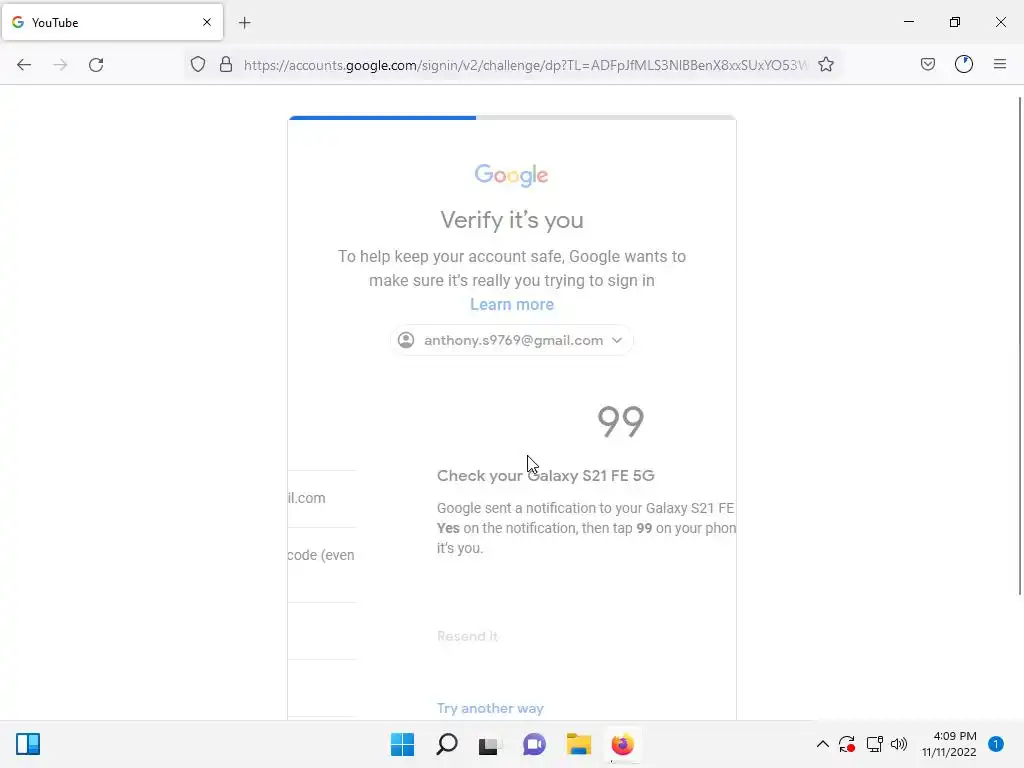
Task: Open the volume speaker icon
Action: click(899, 744)
